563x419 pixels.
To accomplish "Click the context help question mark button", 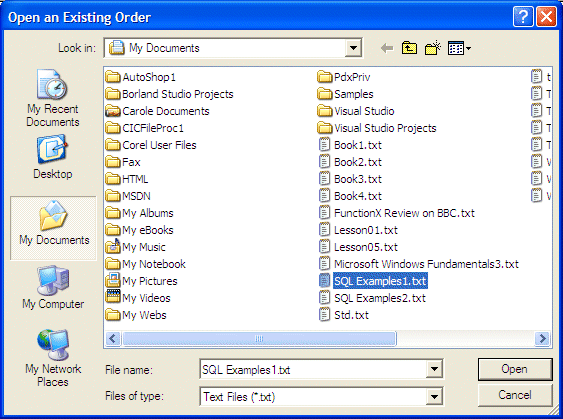I will click(523, 17).
